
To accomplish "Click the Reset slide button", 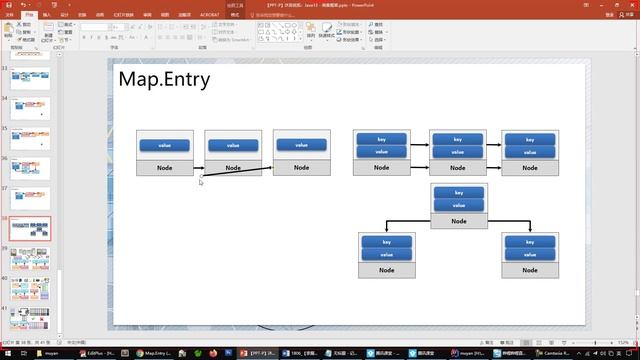I will (x=66, y=32).
